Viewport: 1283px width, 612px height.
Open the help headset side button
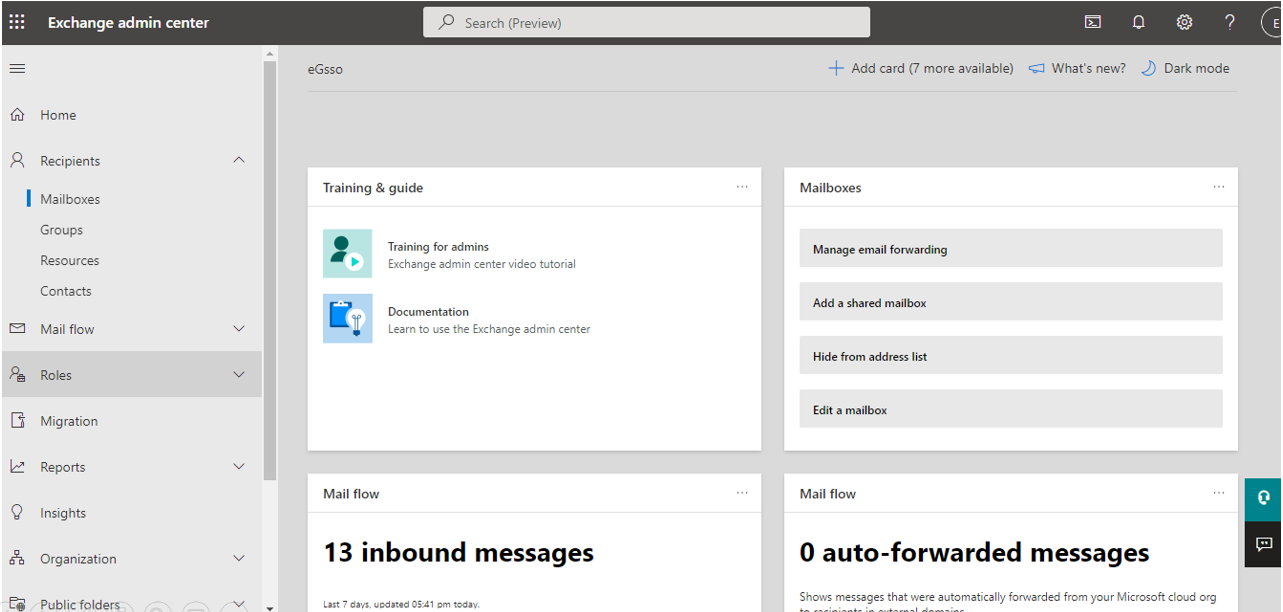click(1264, 497)
